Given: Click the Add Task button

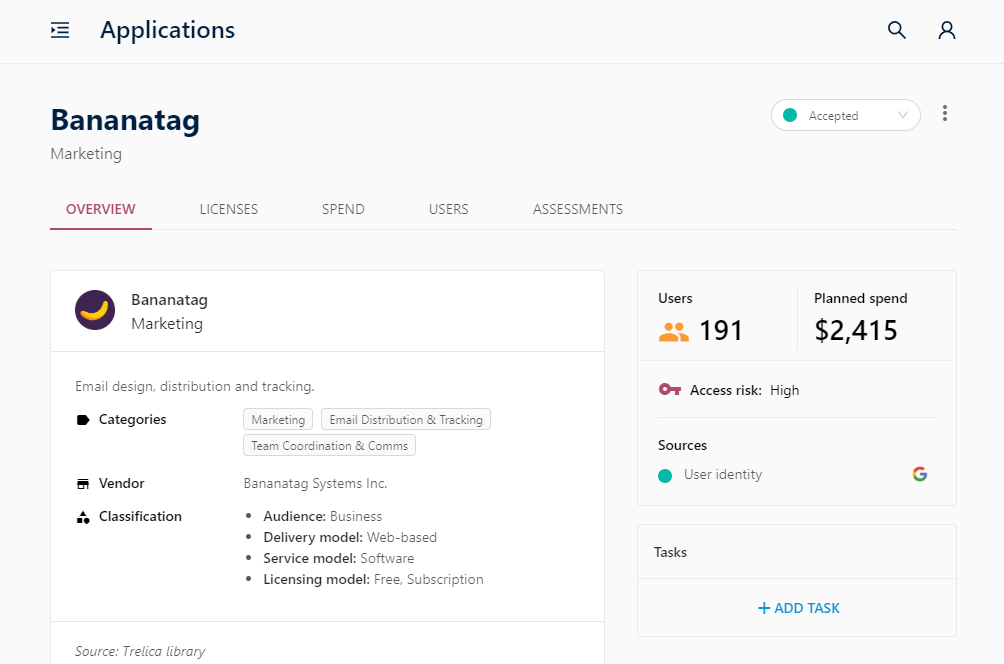Looking at the screenshot, I should pyautogui.click(x=798, y=608).
